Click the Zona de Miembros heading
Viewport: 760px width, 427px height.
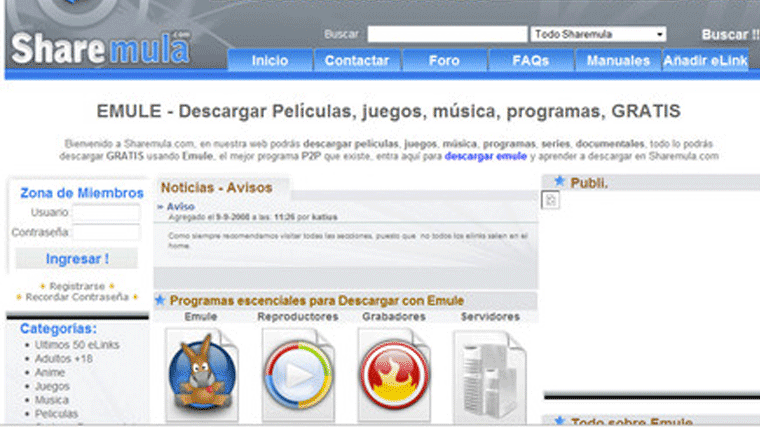point(81,193)
